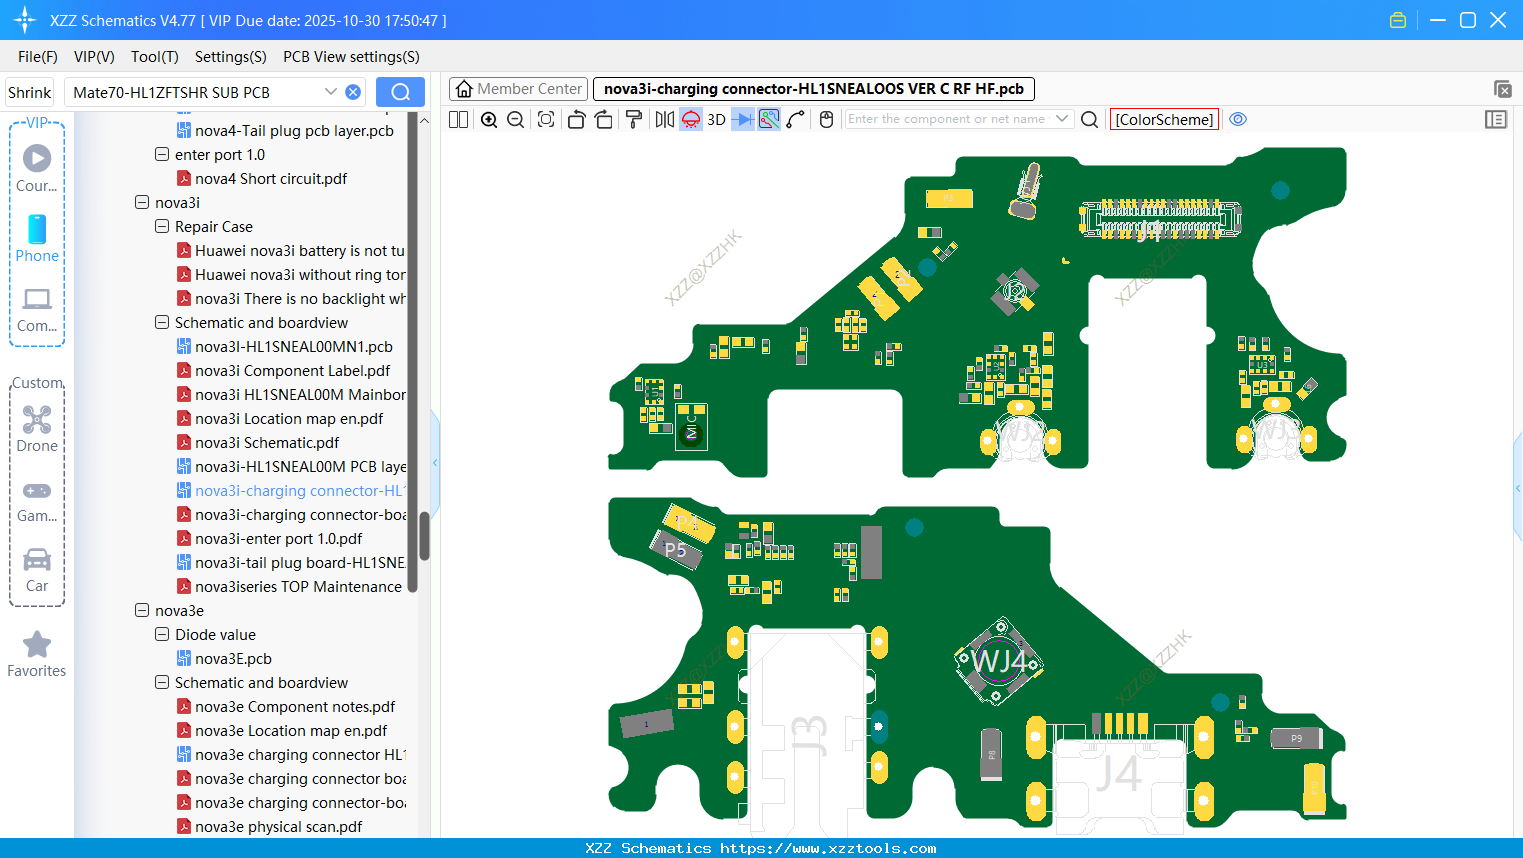Click the search magnifier next to the net name field
This screenshot has width=1523, height=858.
pos(1090,119)
